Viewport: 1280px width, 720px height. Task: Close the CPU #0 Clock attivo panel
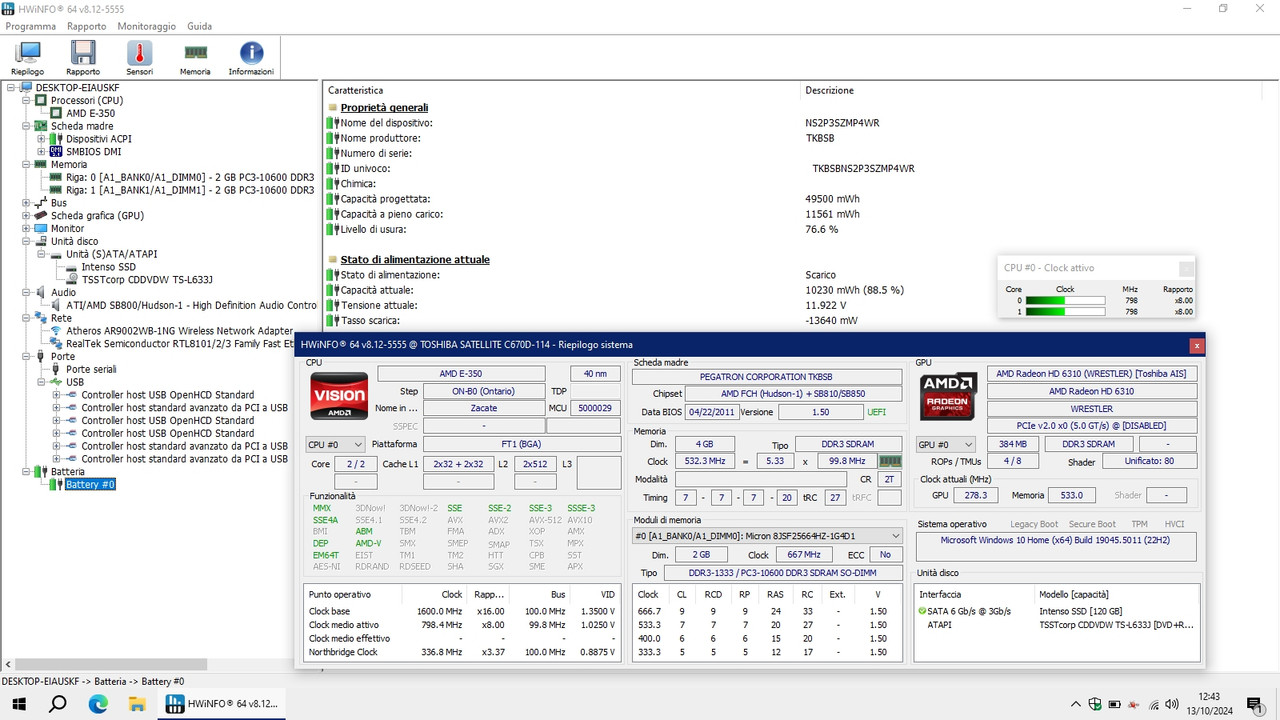pos(1186,268)
